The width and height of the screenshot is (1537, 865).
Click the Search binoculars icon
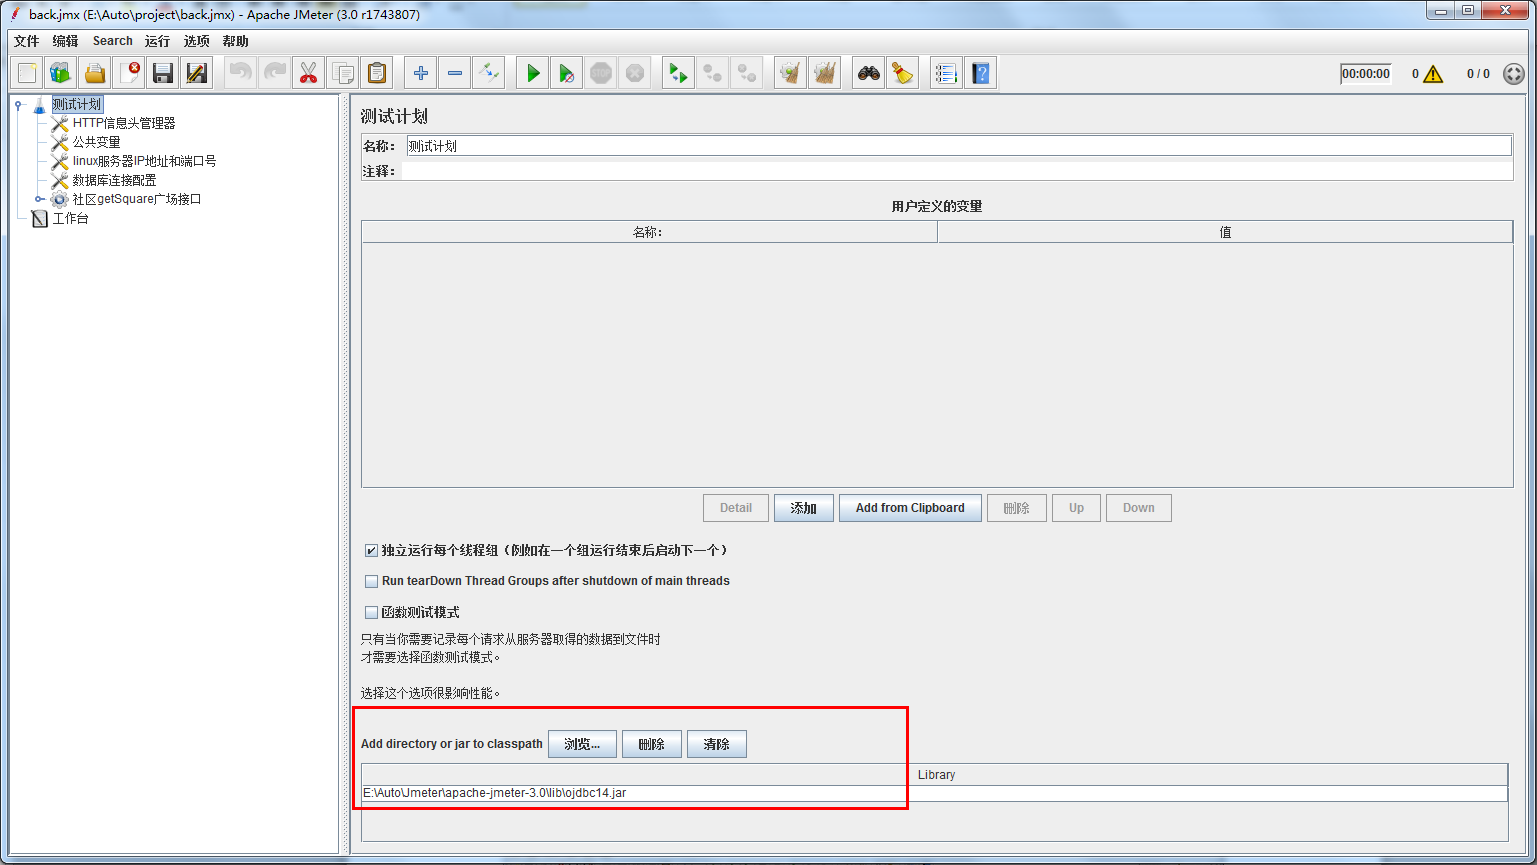[868, 73]
